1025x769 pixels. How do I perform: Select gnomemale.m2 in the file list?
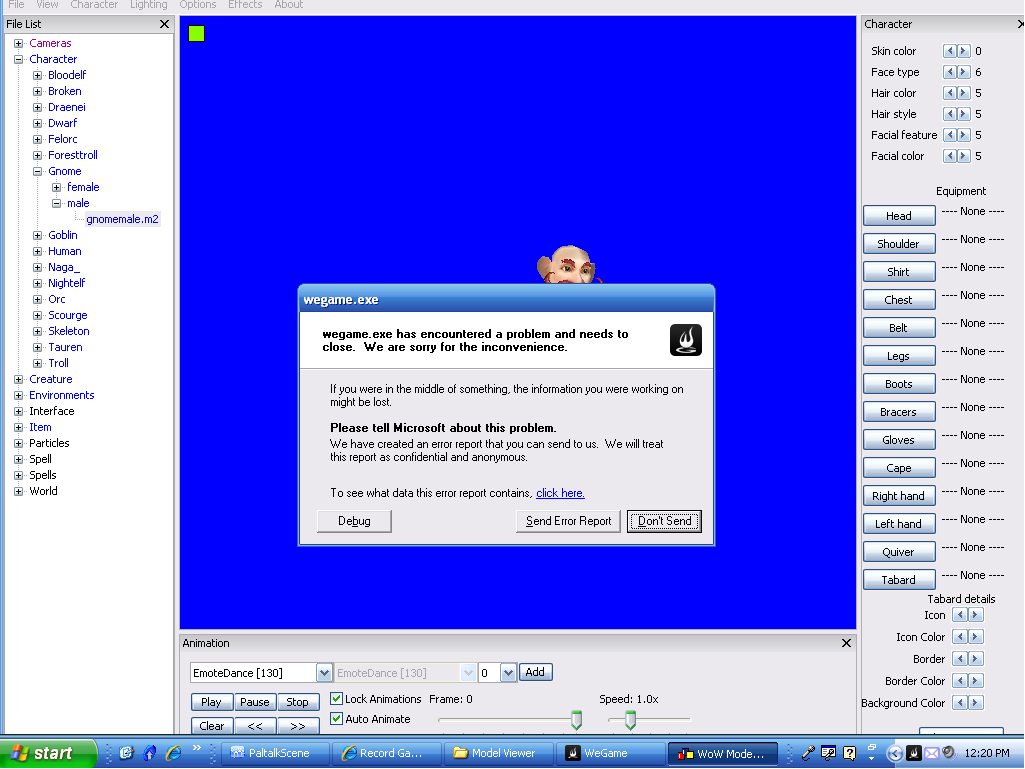[x=122, y=219]
